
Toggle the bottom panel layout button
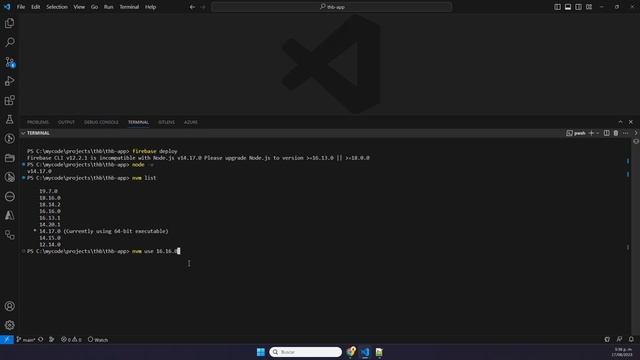click(x=568, y=7)
